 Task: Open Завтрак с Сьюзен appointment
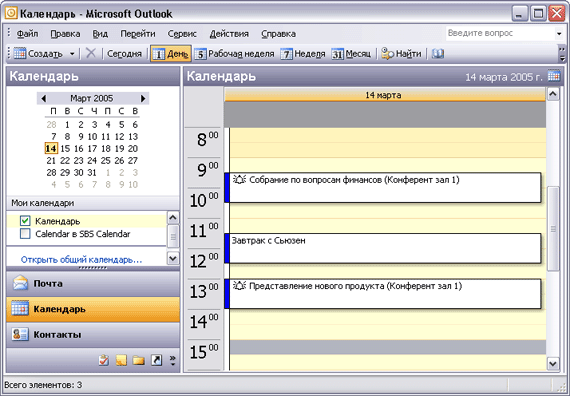pos(383,248)
